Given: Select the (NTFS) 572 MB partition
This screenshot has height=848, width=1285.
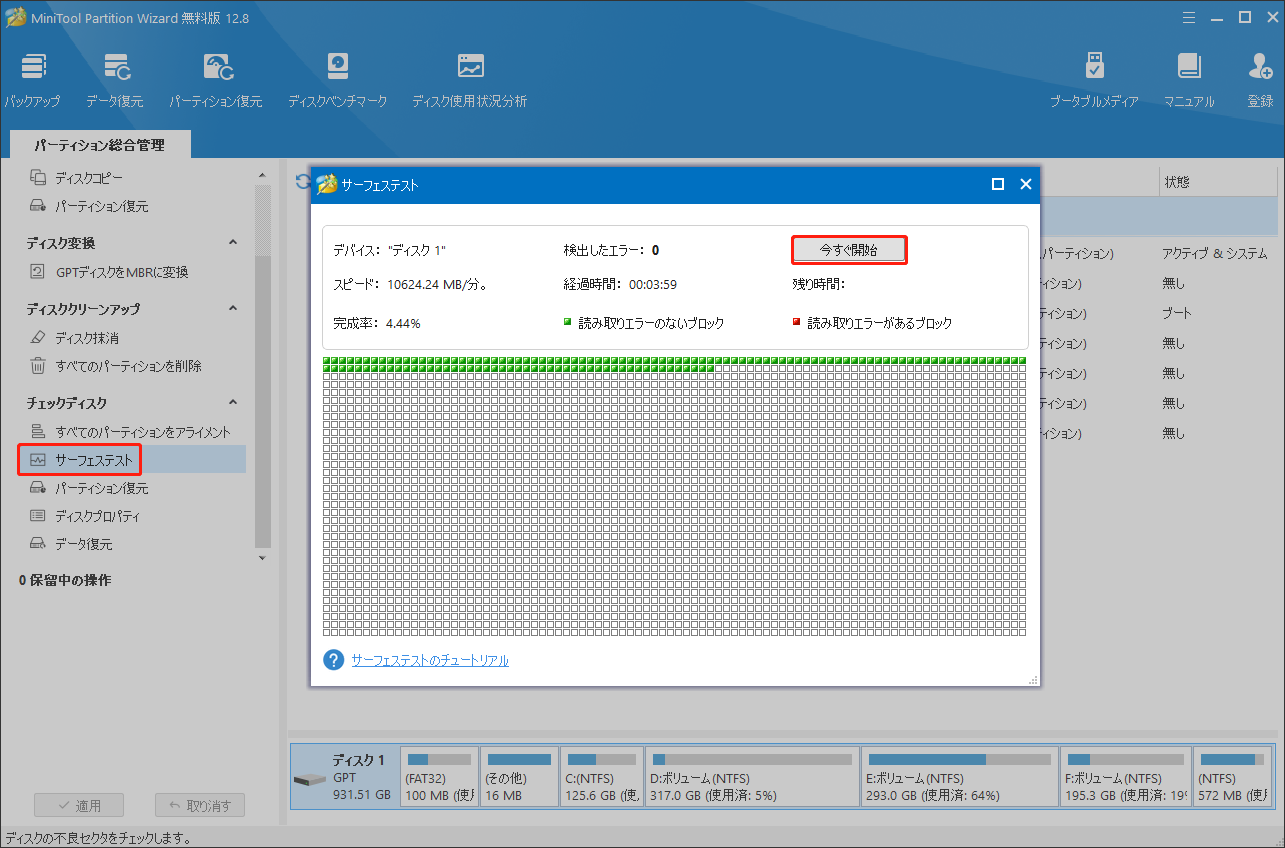Looking at the screenshot, I should pyautogui.click(x=1231, y=775).
